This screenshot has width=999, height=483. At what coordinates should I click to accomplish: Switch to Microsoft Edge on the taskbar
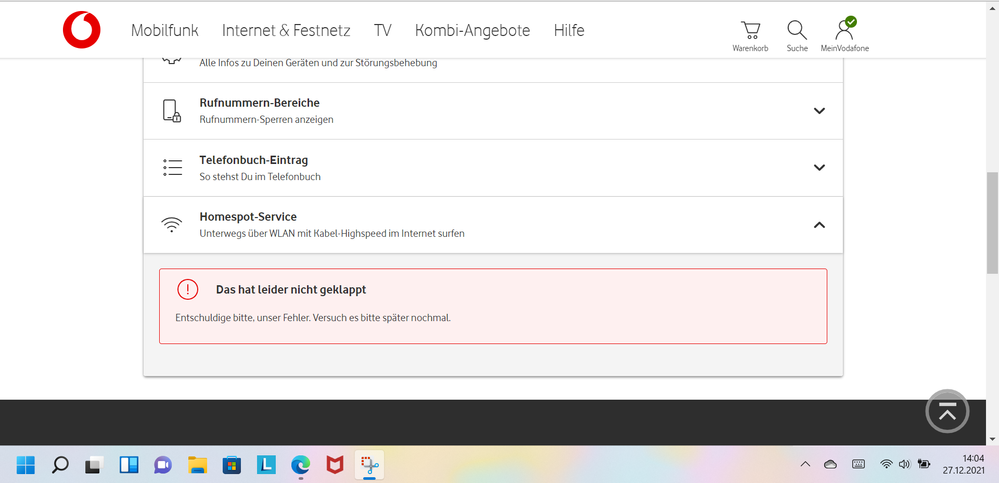301,465
